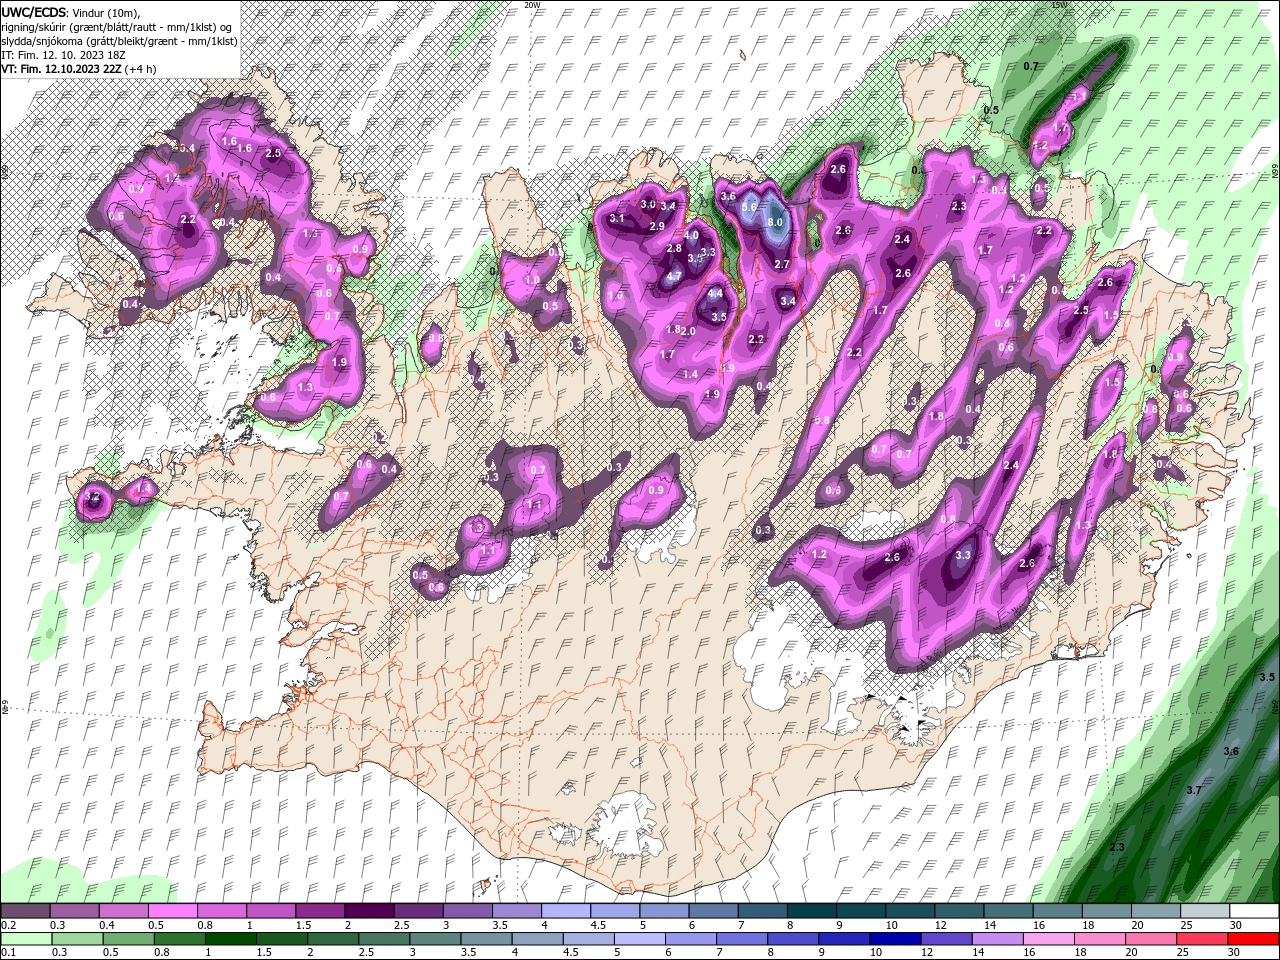Click the bright red swatch ending rain legend
Screen dimensions: 1280x960
pos(1253,939)
